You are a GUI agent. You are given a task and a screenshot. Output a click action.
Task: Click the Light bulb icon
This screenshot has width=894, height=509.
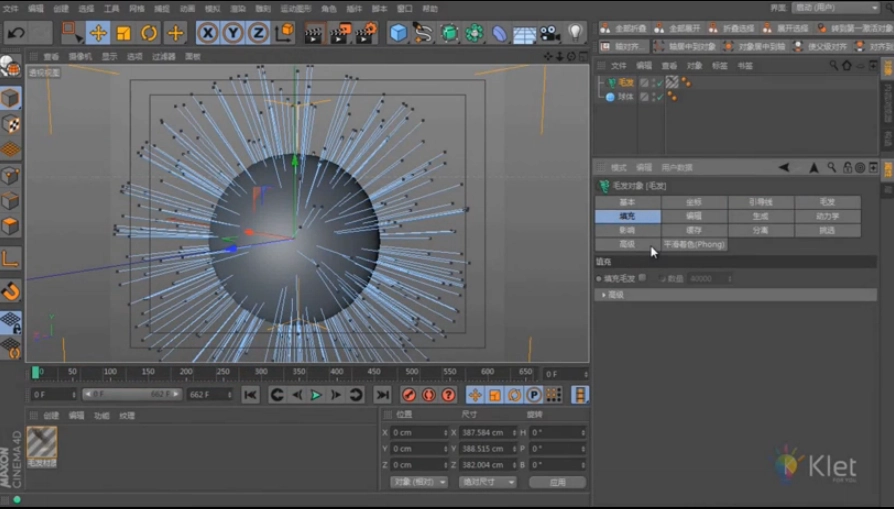(x=575, y=33)
